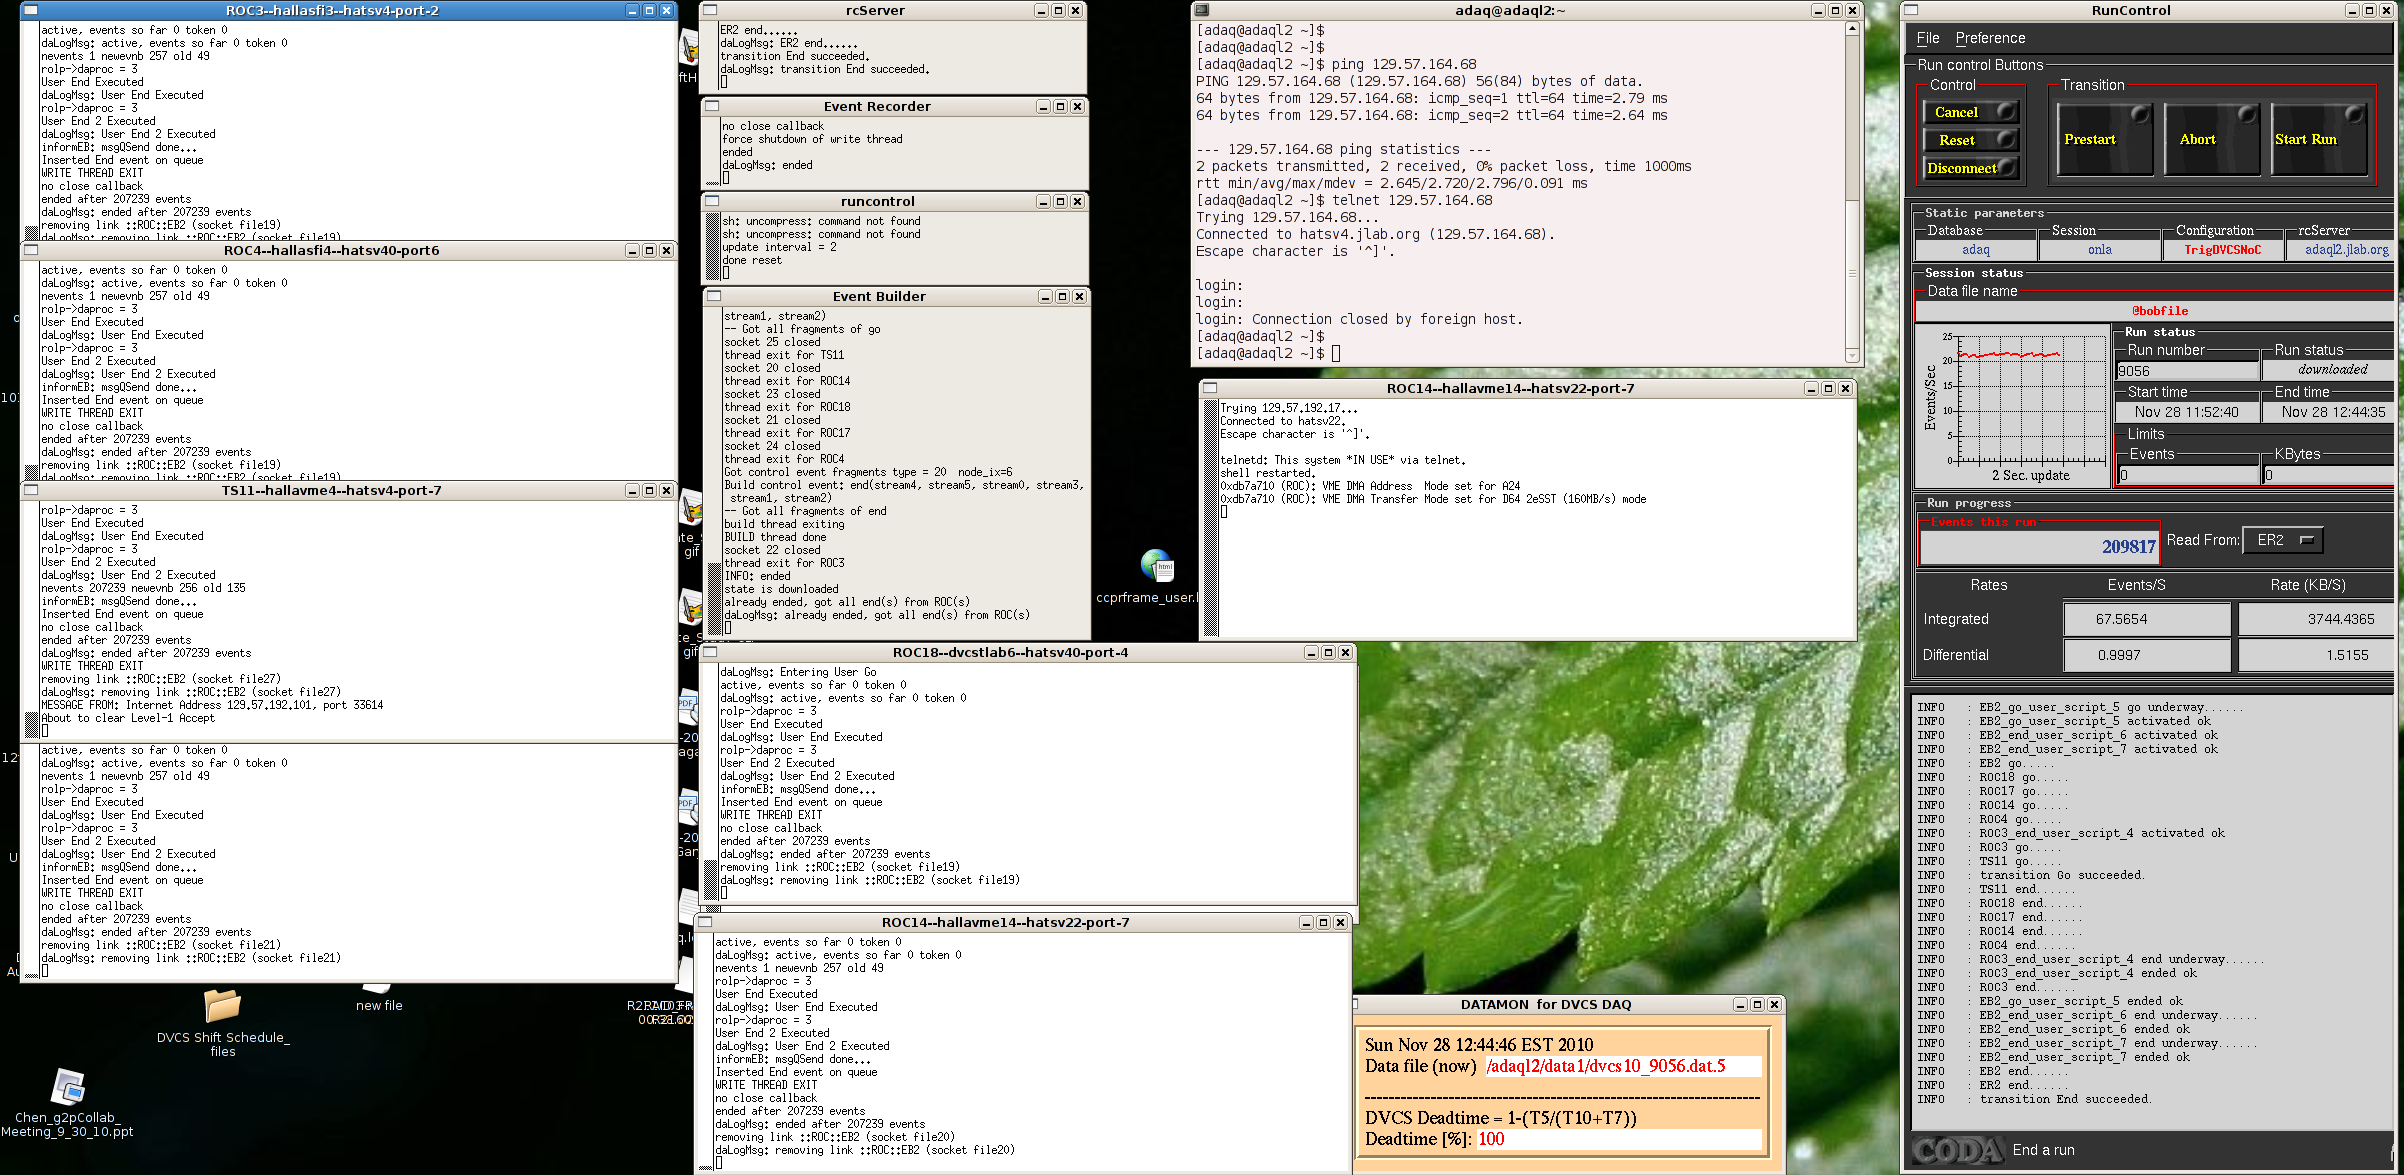Maximize the Event Builder window
2404x1175 pixels.
coord(1062,296)
